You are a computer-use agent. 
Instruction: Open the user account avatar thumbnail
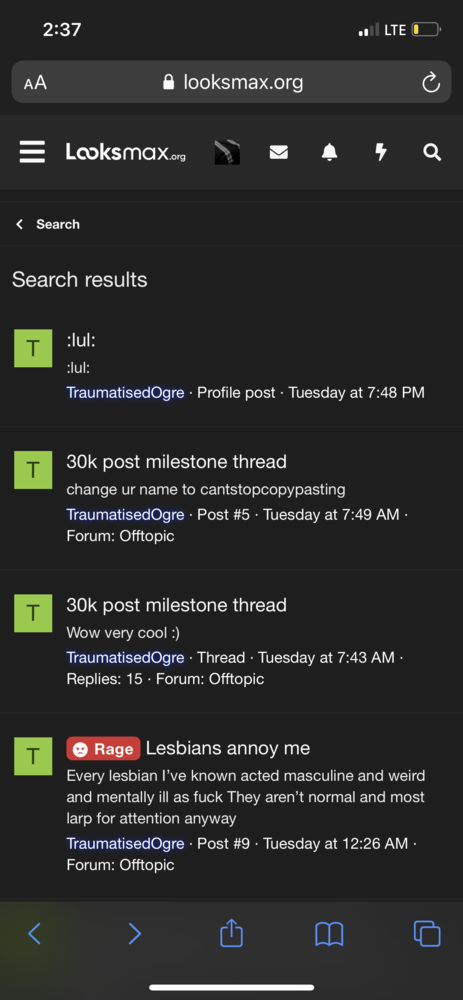tap(227, 152)
